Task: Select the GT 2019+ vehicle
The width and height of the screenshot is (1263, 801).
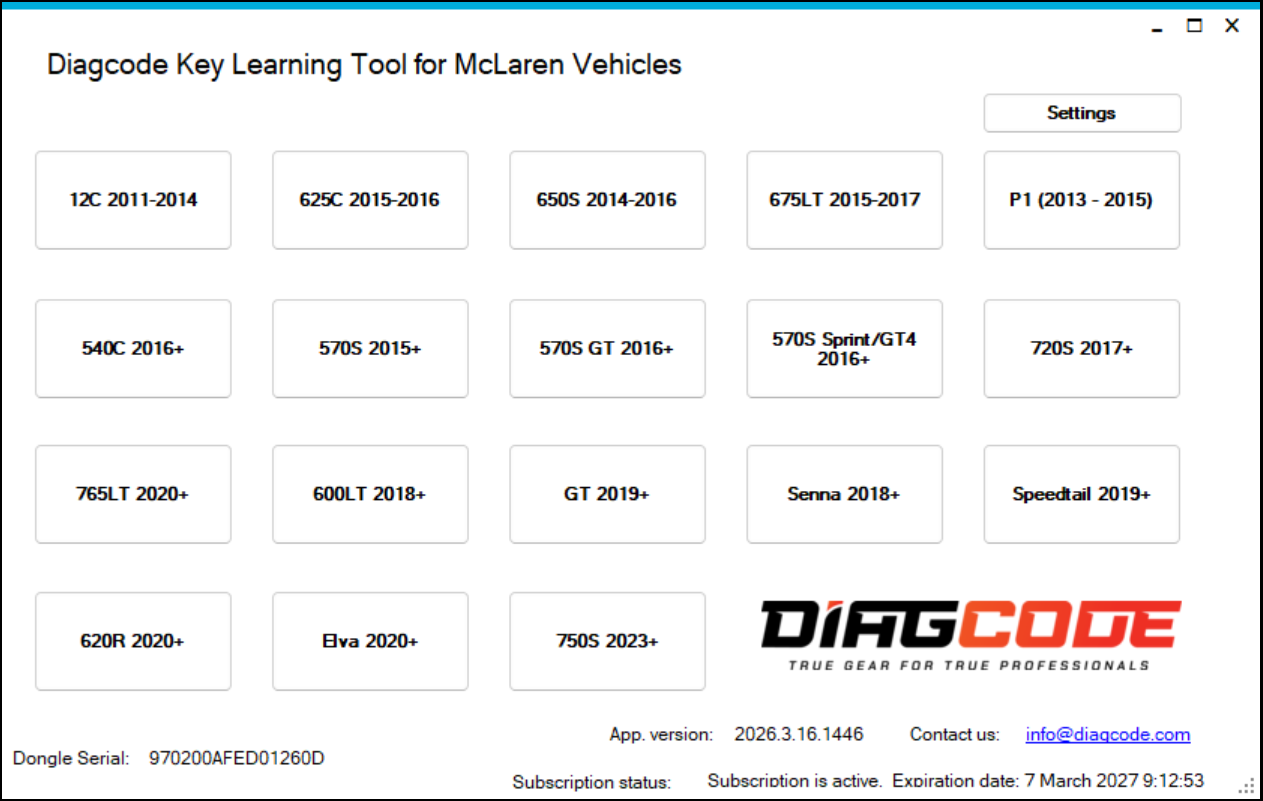Action: tap(607, 493)
